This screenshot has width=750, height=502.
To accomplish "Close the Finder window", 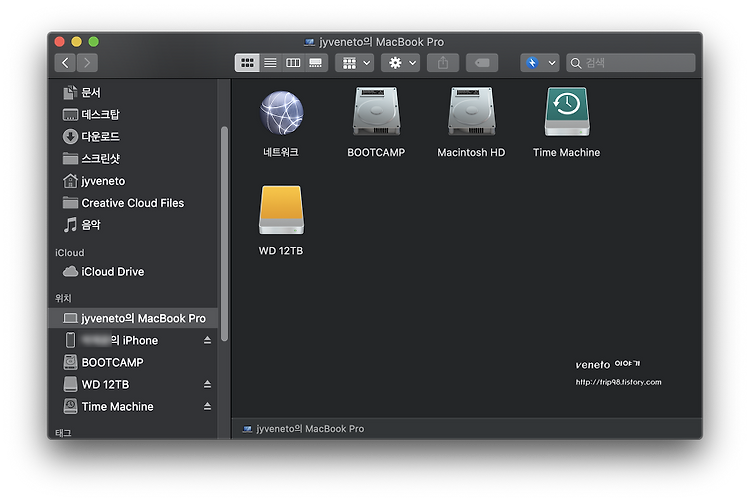I will click(x=60, y=42).
